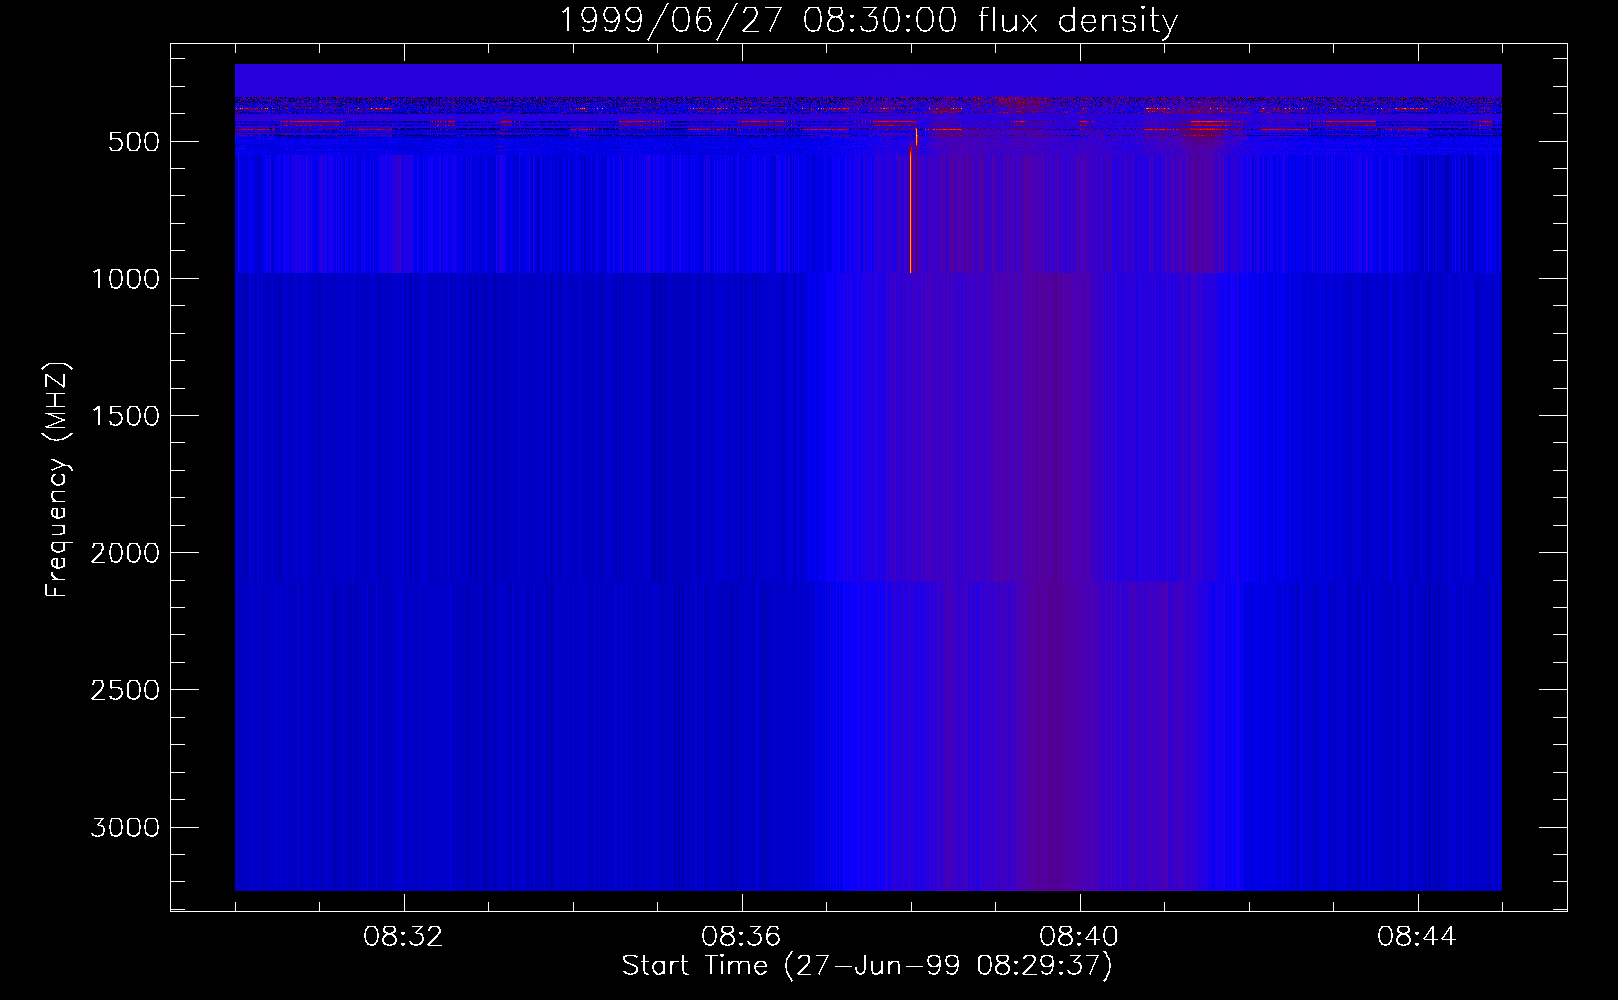Click the bright orange vertical burst line
Screen dimensions: 1618x1000
point(911,210)
